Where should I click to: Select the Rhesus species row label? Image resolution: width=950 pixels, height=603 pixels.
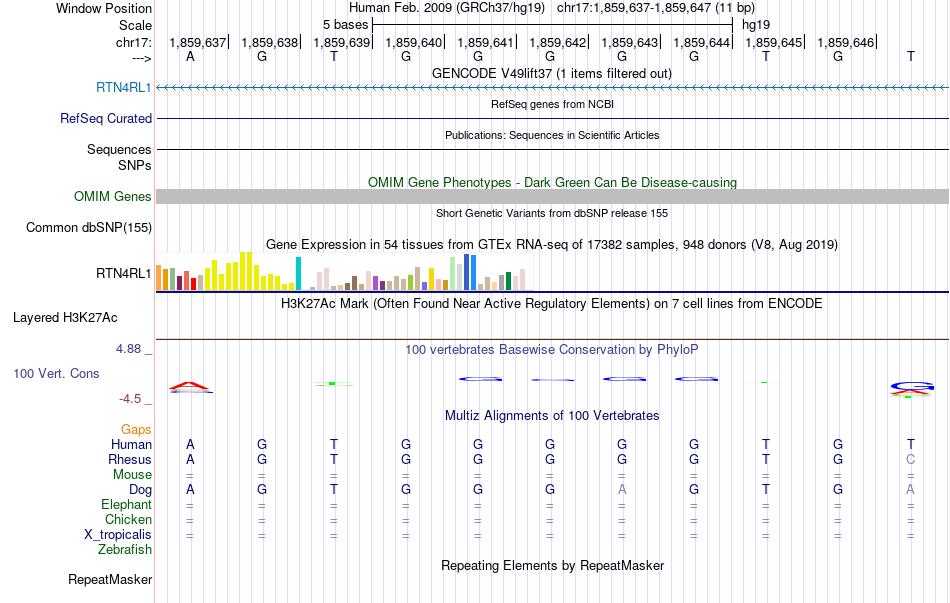click(130, 459)
